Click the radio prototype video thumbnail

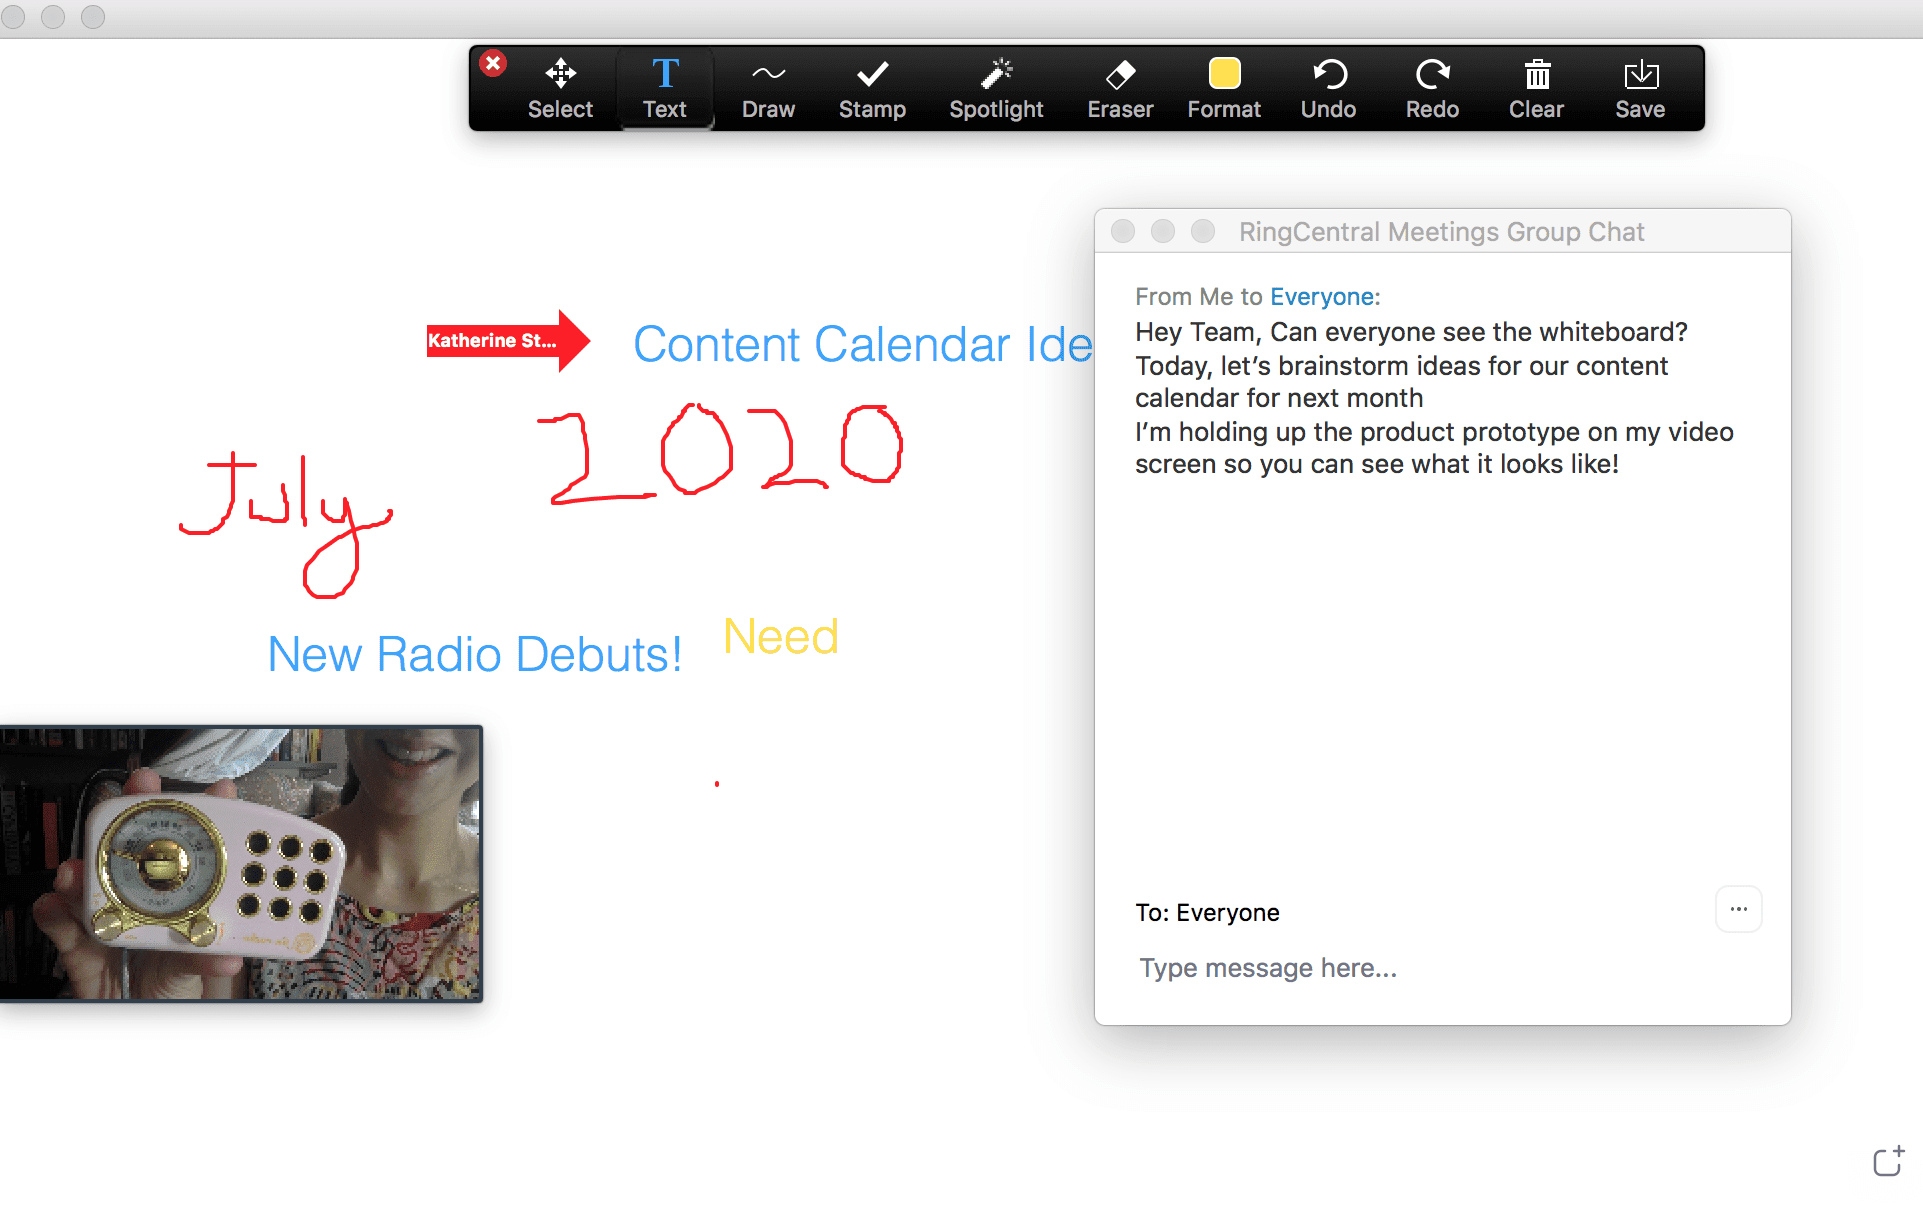click(241, 864)
